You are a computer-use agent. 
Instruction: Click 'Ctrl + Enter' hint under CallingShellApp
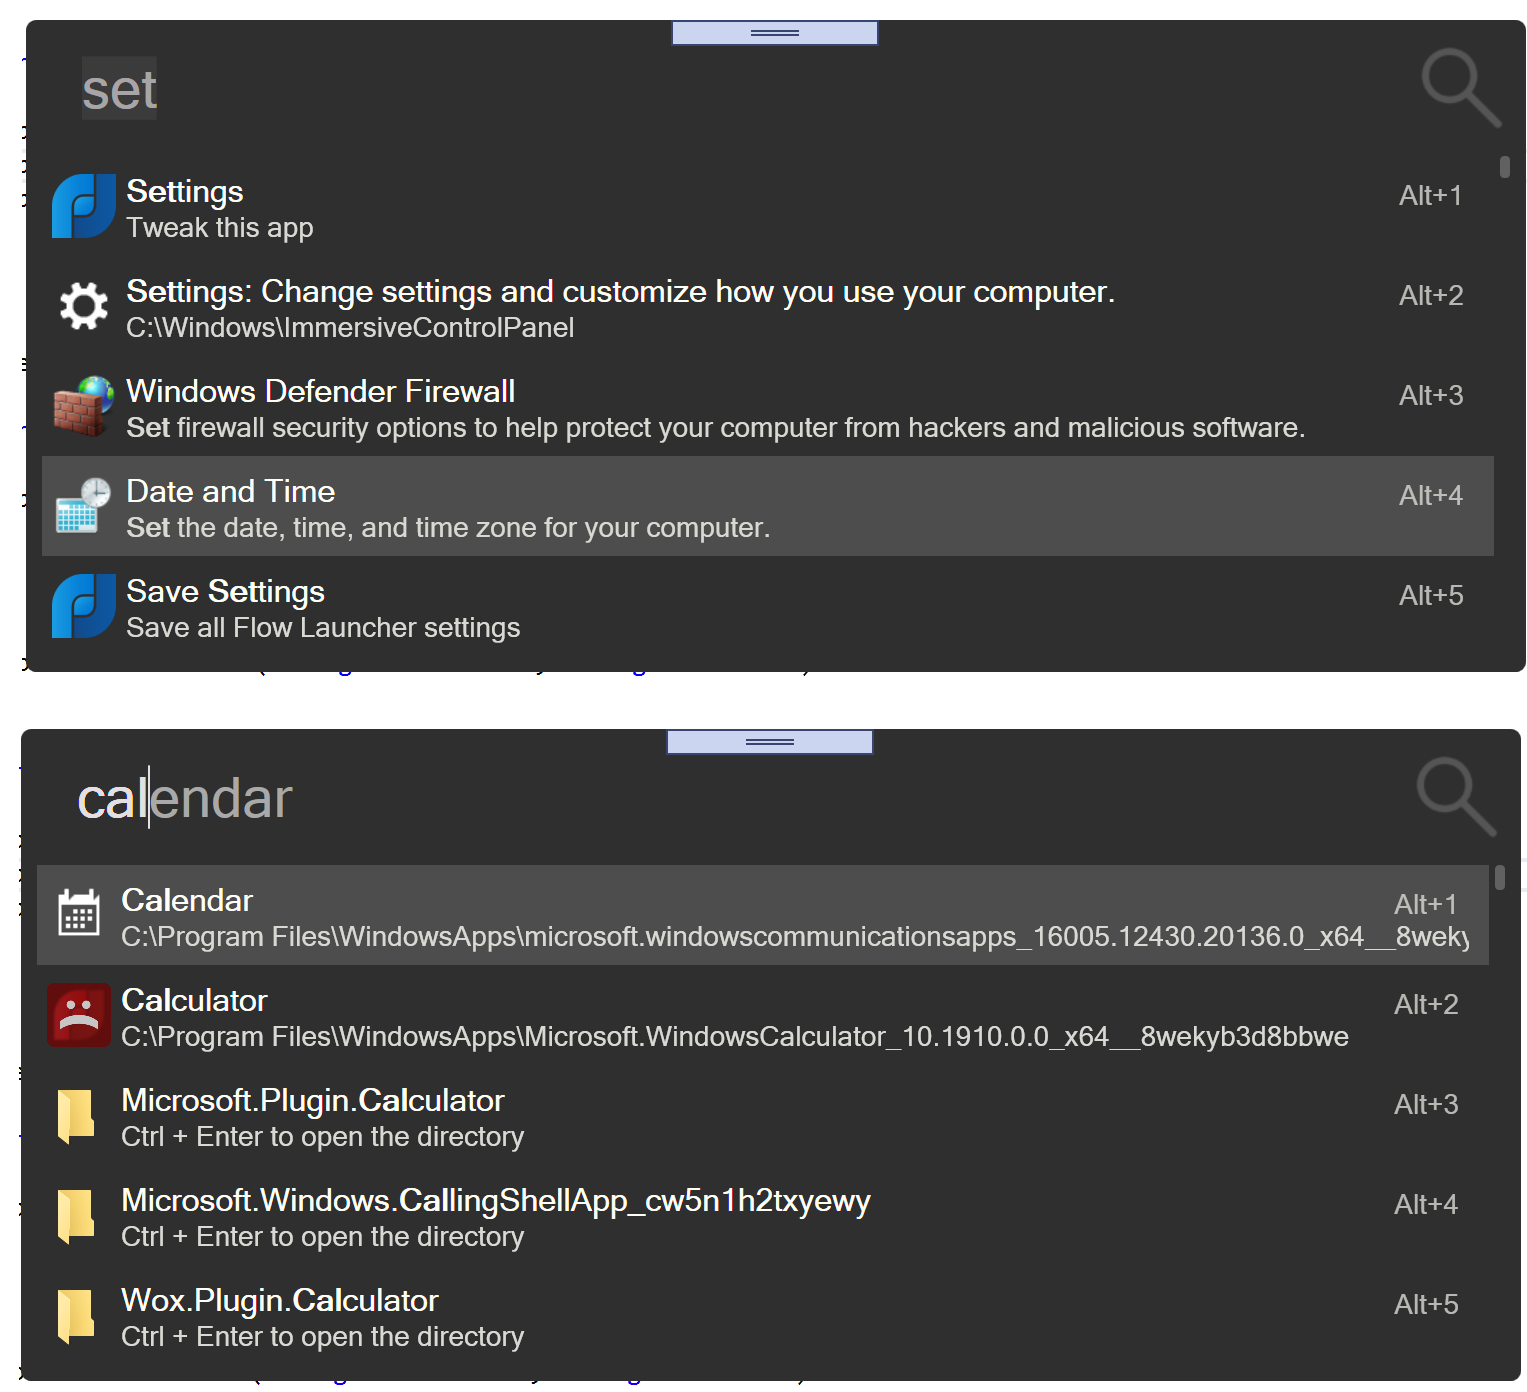coord(322,1237)
